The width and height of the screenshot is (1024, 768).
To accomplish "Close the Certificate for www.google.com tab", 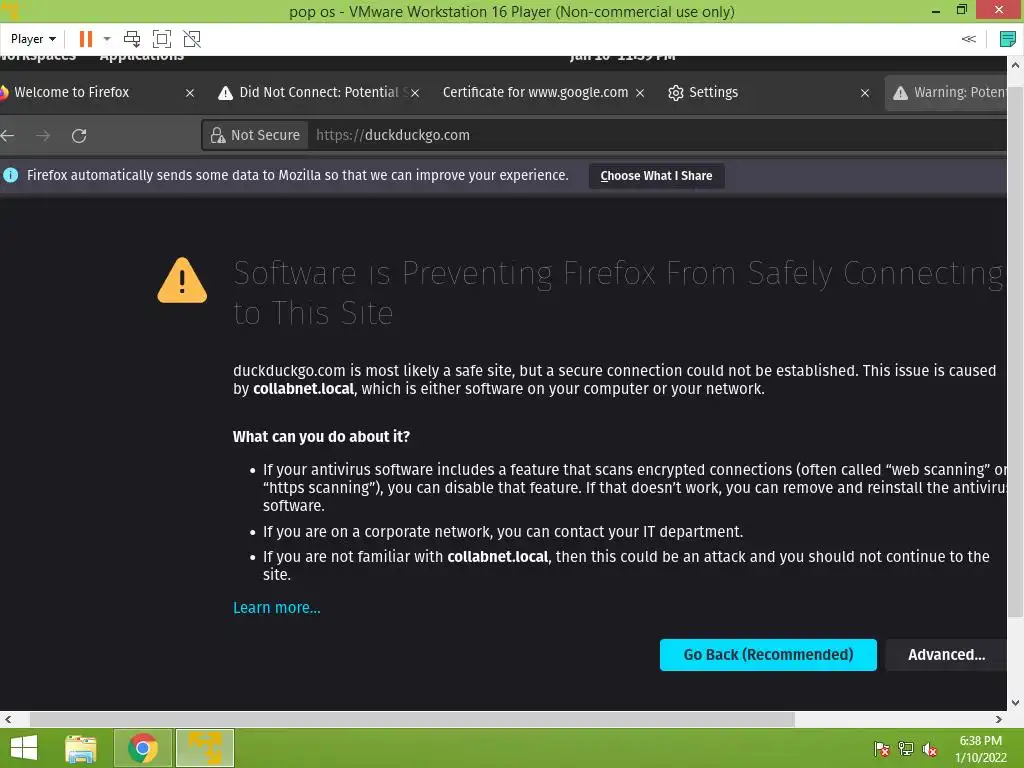I will tap(640, 93).
